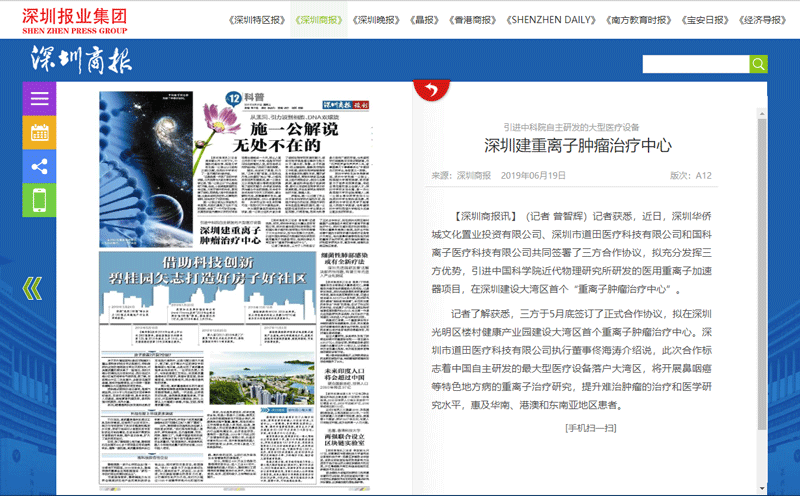Image resolution: width=800 pixels, height=496 pixels.
Task: Open the 《晶报》 tab
Action: point(424,20)
